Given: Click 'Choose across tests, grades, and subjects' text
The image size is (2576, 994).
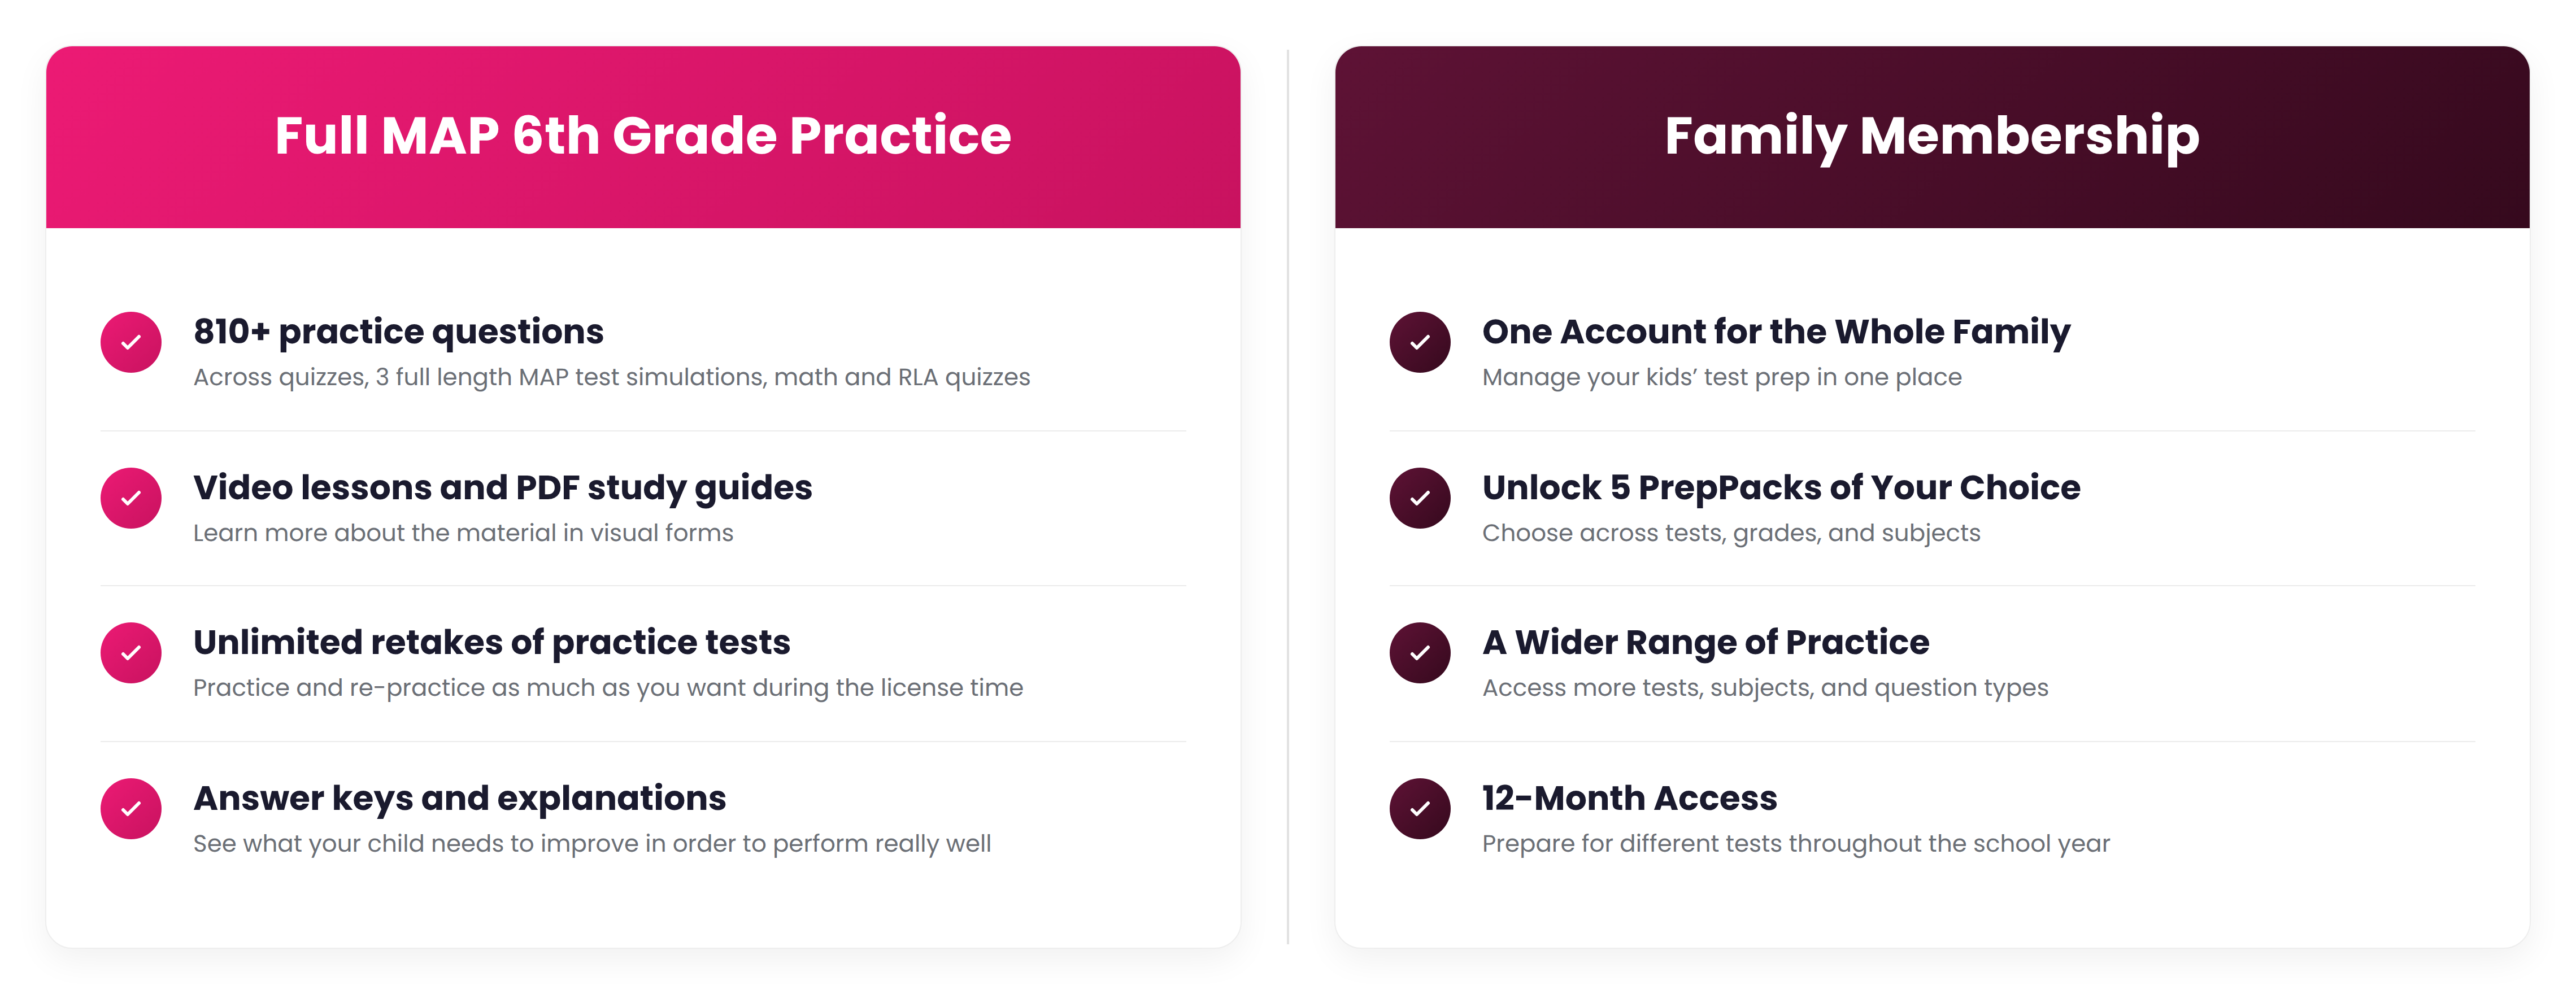Looking at the screenshot, I should coord(1731,533).
